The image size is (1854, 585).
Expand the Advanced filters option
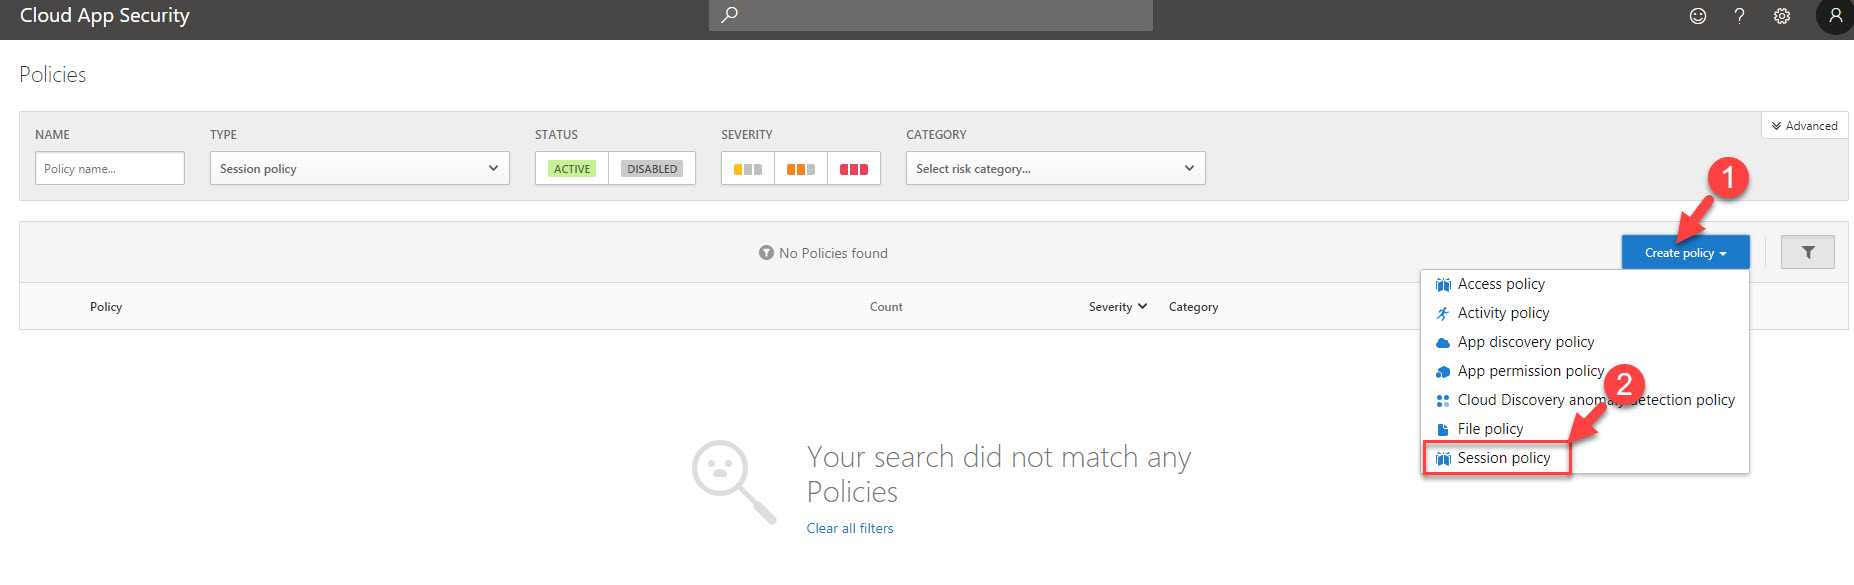click(1805, 126)
